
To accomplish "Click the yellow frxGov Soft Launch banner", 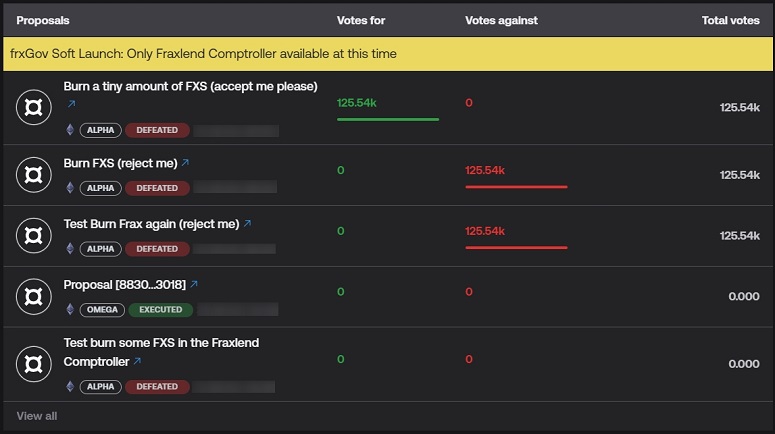I will click(x=387, y=54).
